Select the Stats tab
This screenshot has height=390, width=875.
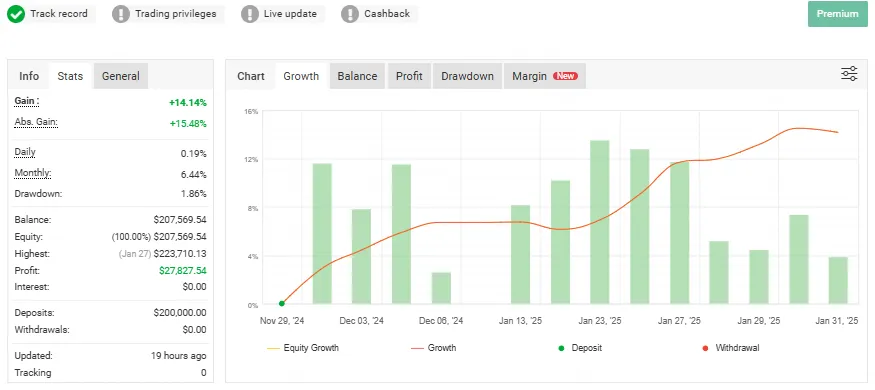(70, 76)
